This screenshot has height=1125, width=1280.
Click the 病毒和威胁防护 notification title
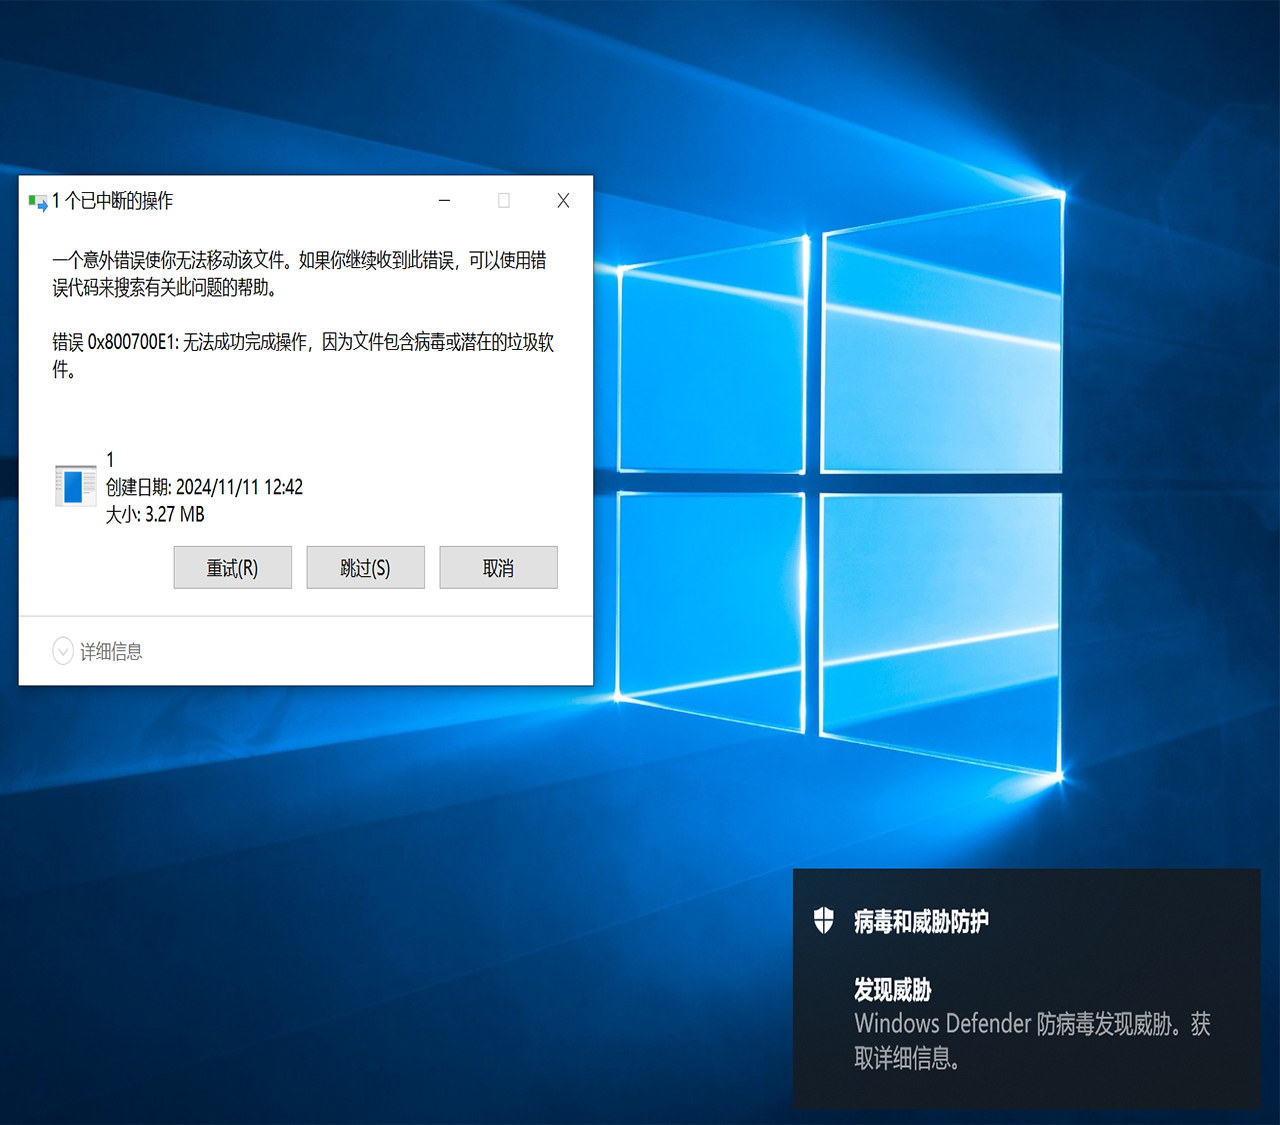[x=921, y=921]
